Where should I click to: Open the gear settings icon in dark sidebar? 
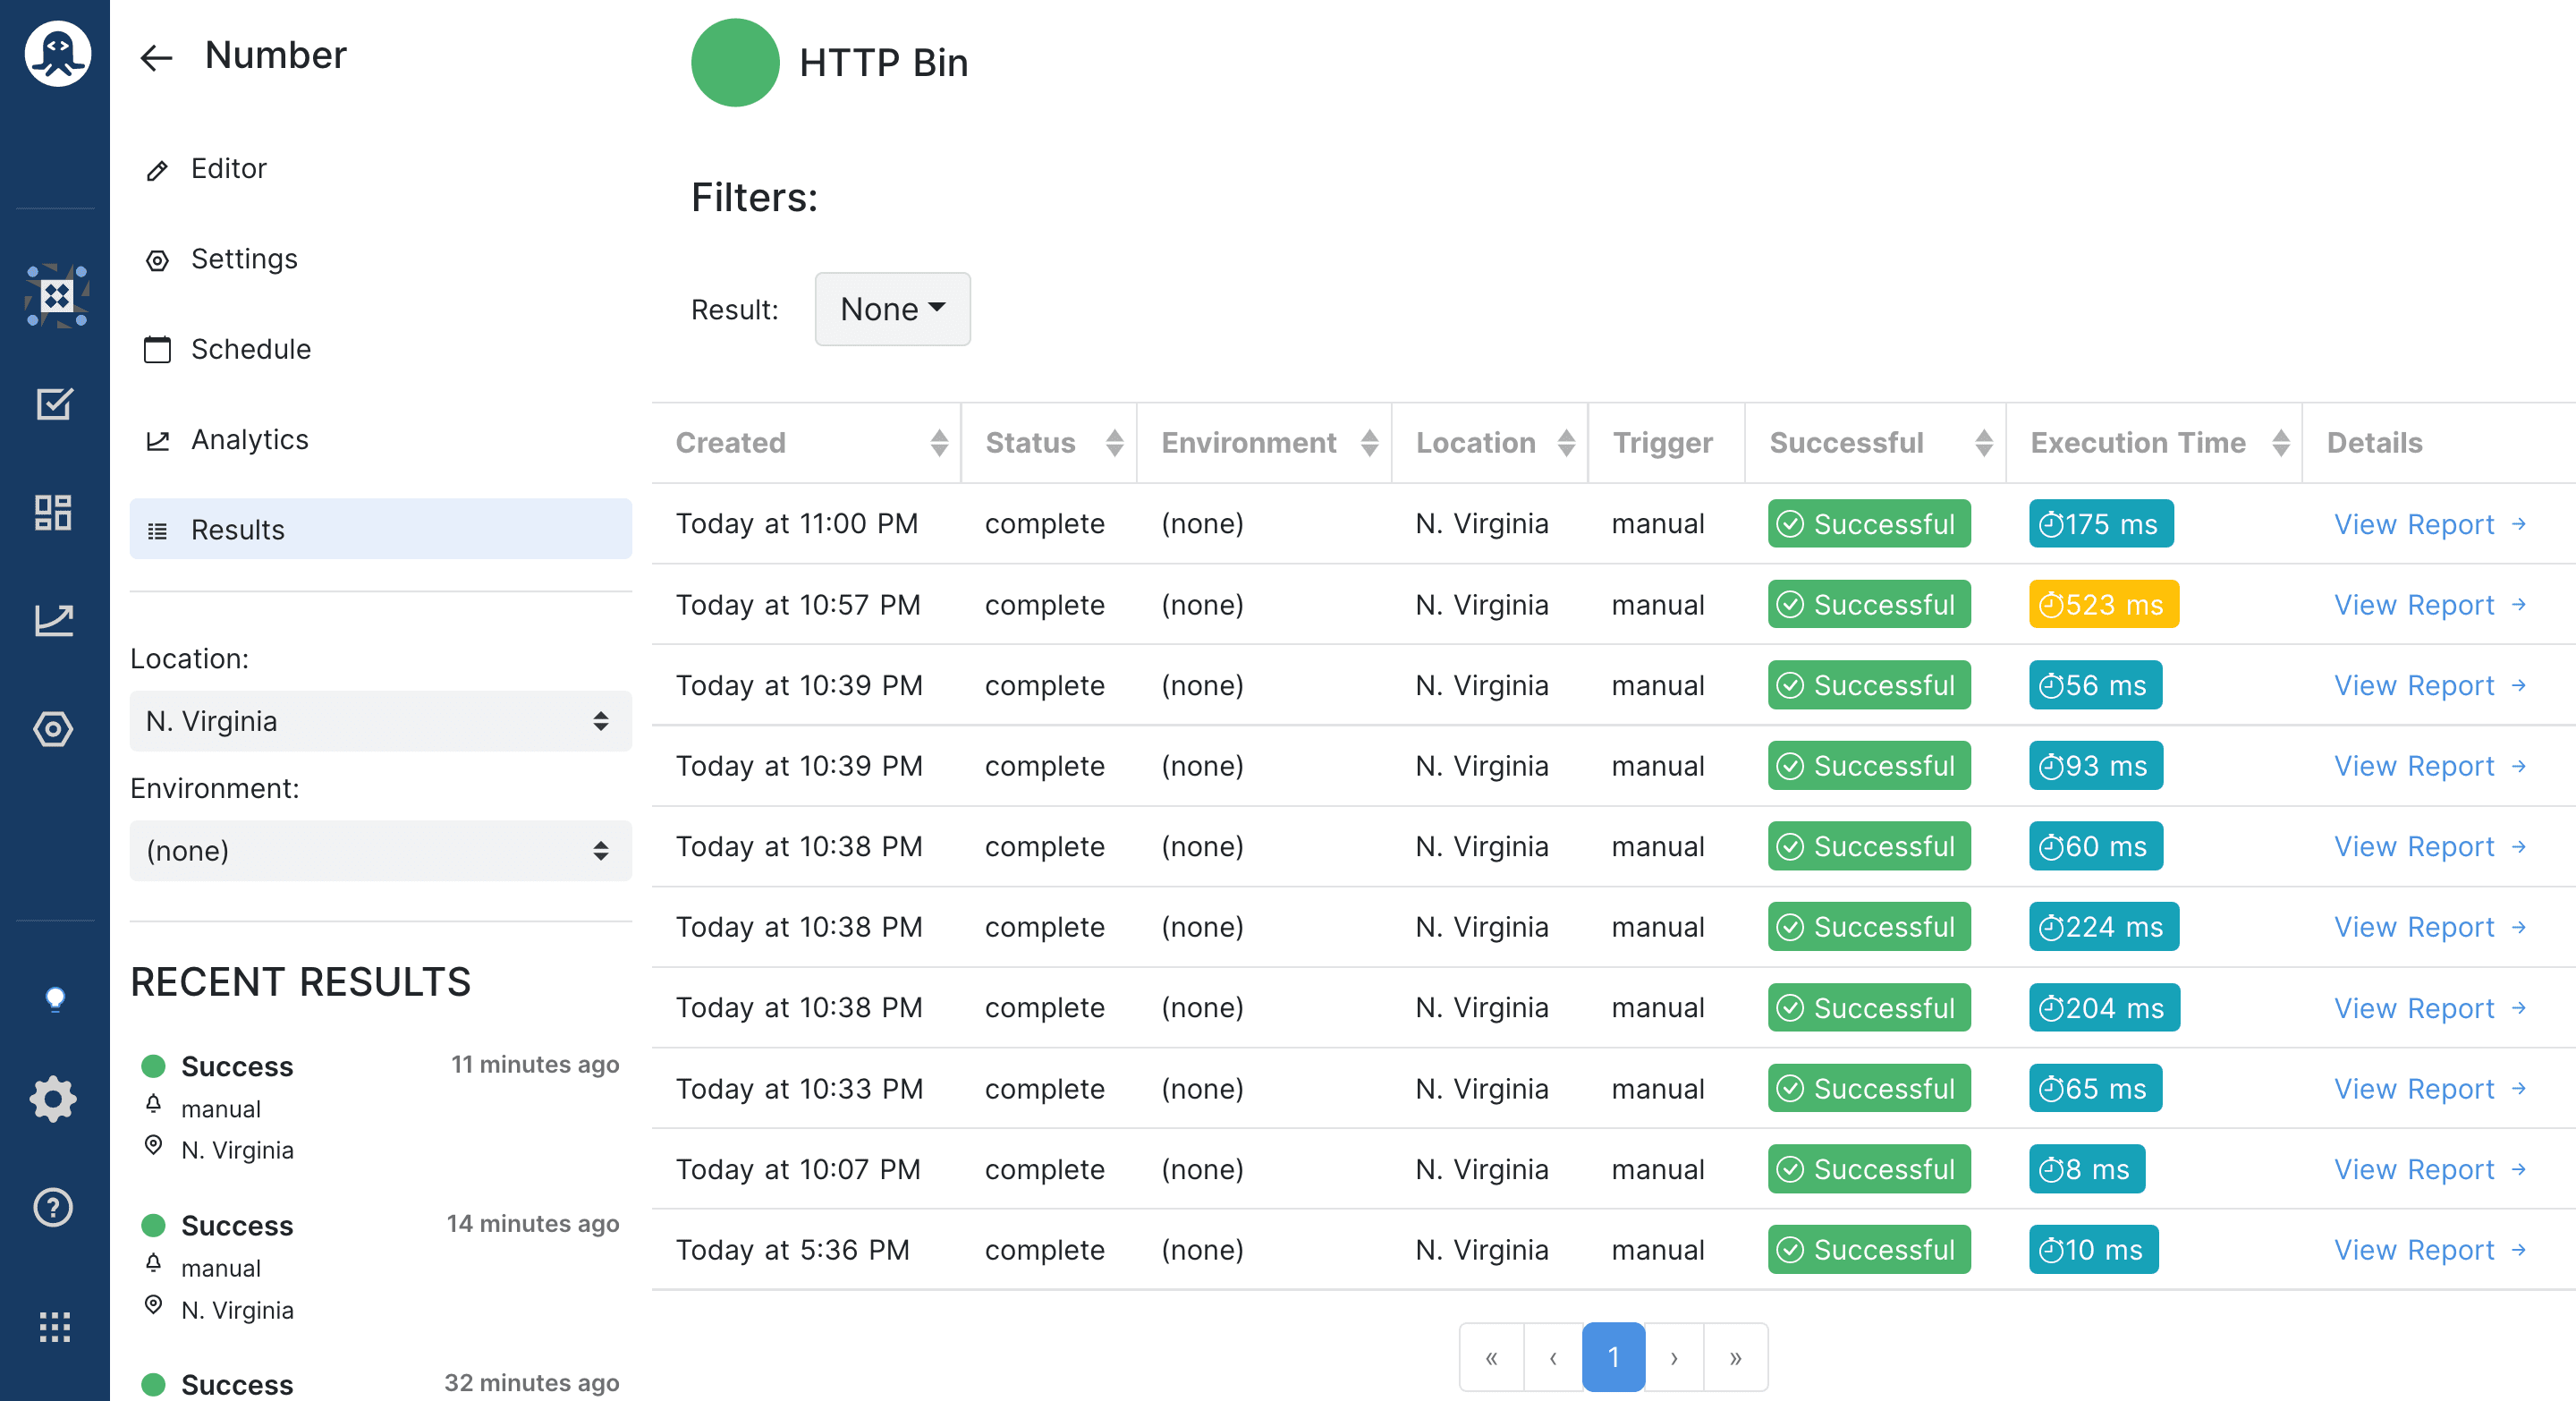click(53, 1099)
